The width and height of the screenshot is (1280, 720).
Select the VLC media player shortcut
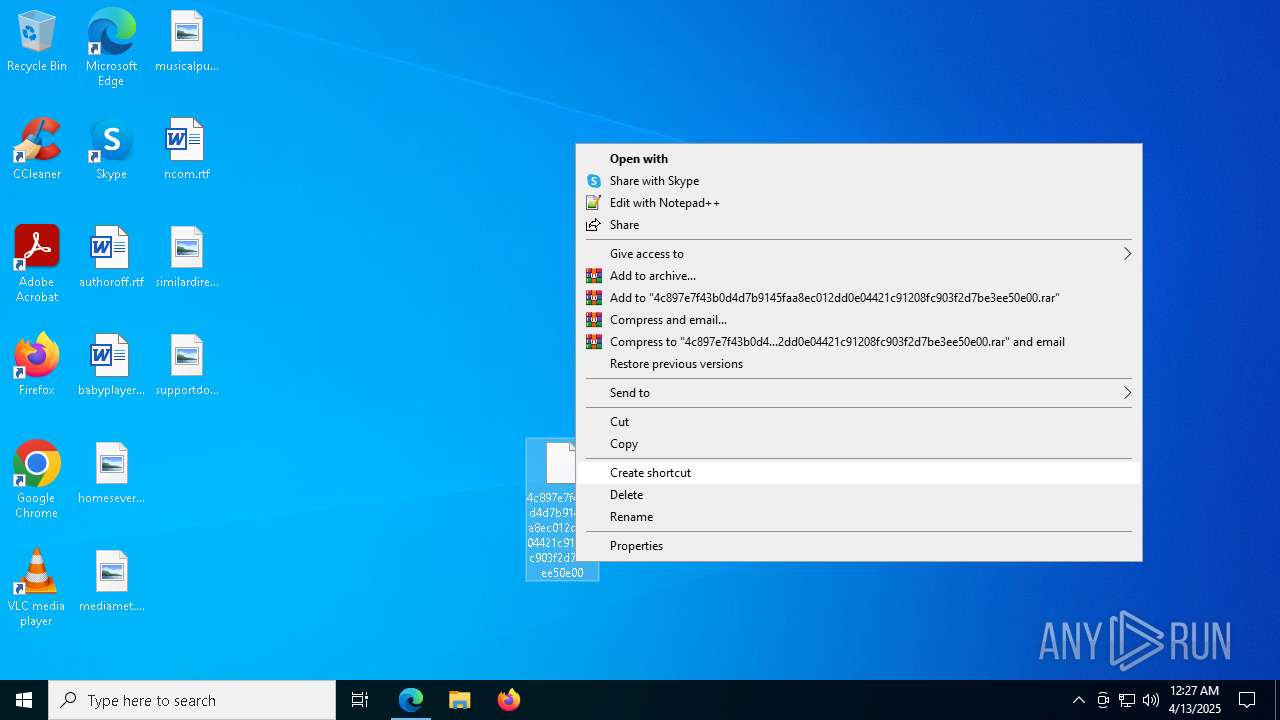coord(37,588)
